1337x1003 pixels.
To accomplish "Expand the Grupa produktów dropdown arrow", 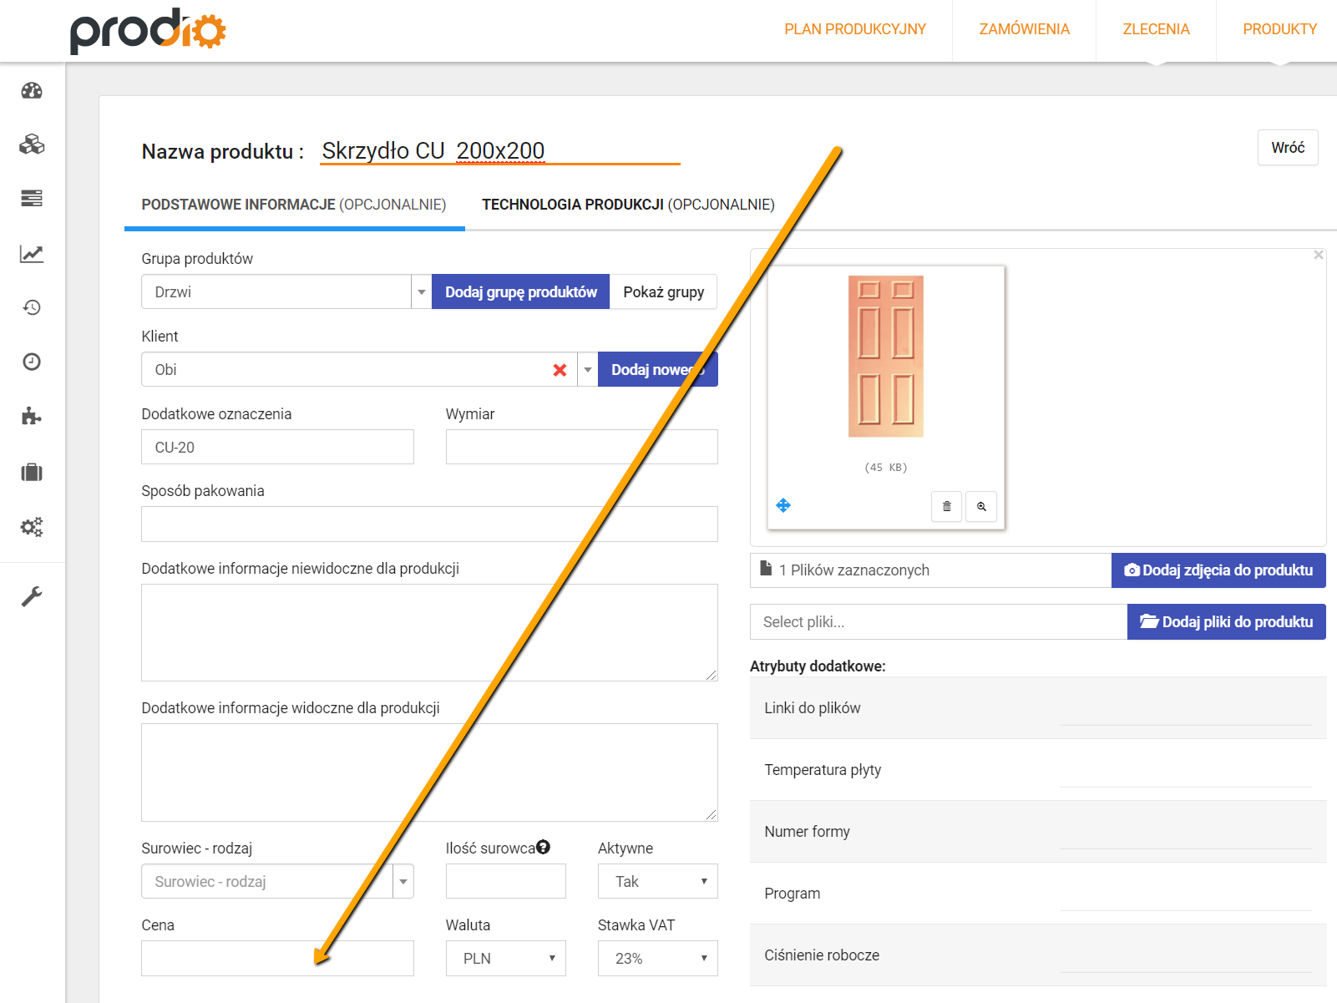I will [x=420, y=291].
